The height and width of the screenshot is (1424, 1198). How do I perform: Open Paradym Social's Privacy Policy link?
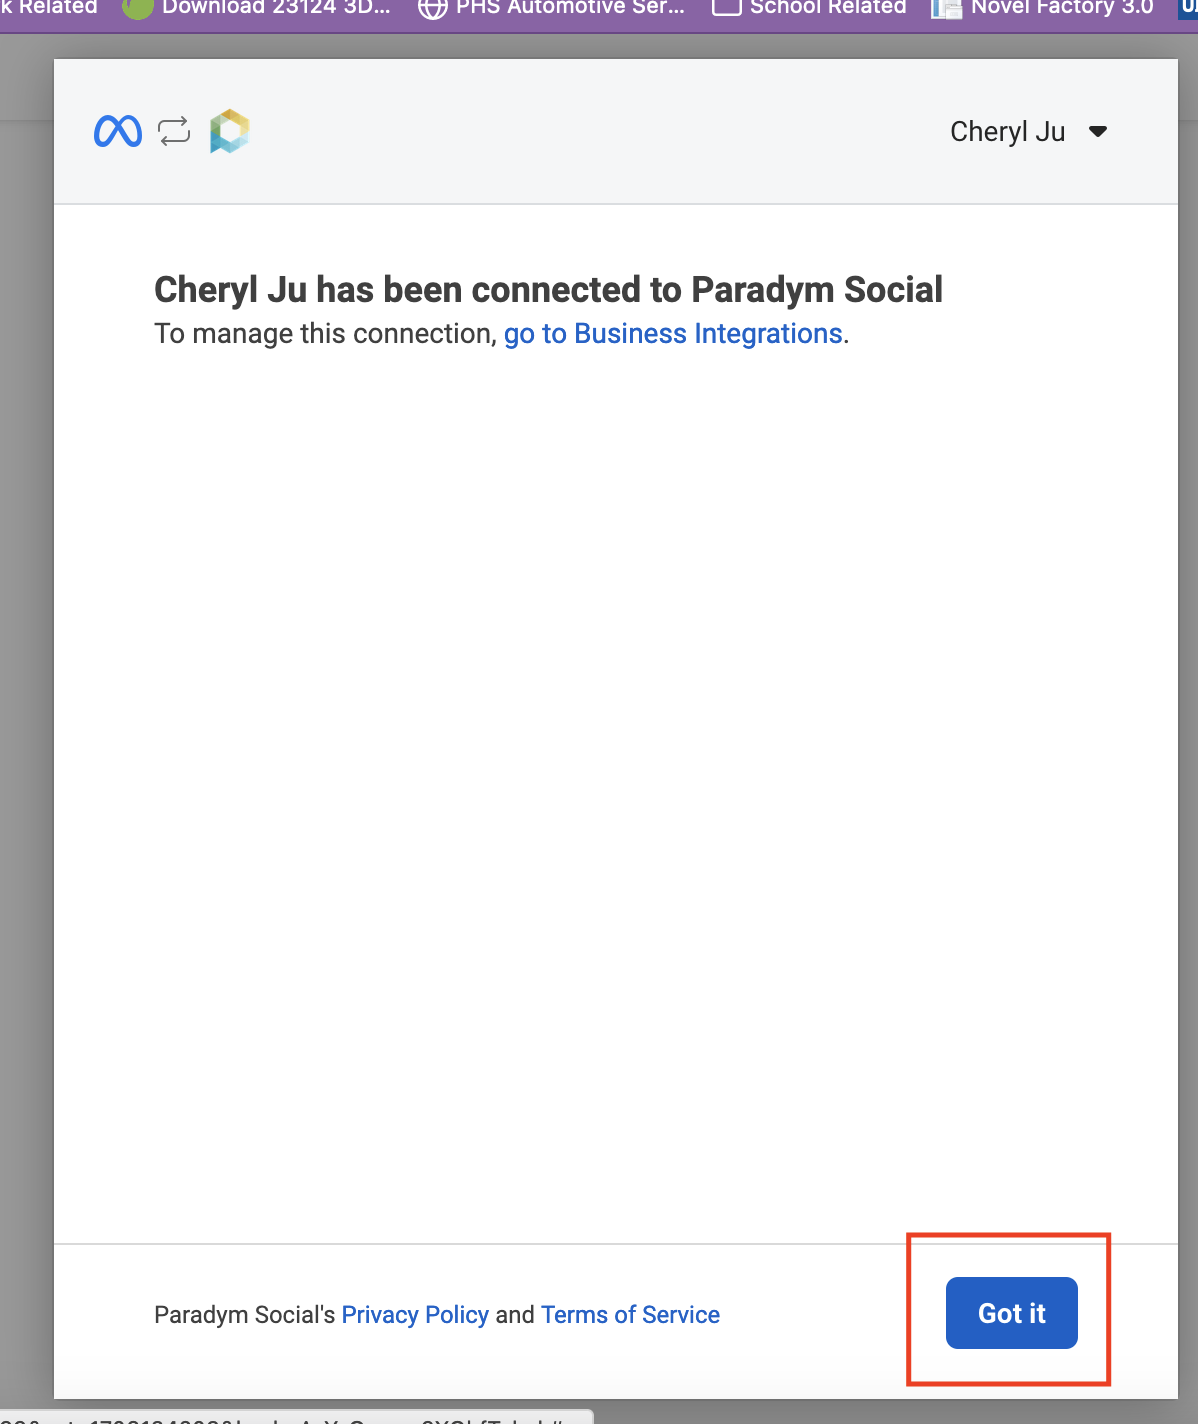coord(415,1315)
